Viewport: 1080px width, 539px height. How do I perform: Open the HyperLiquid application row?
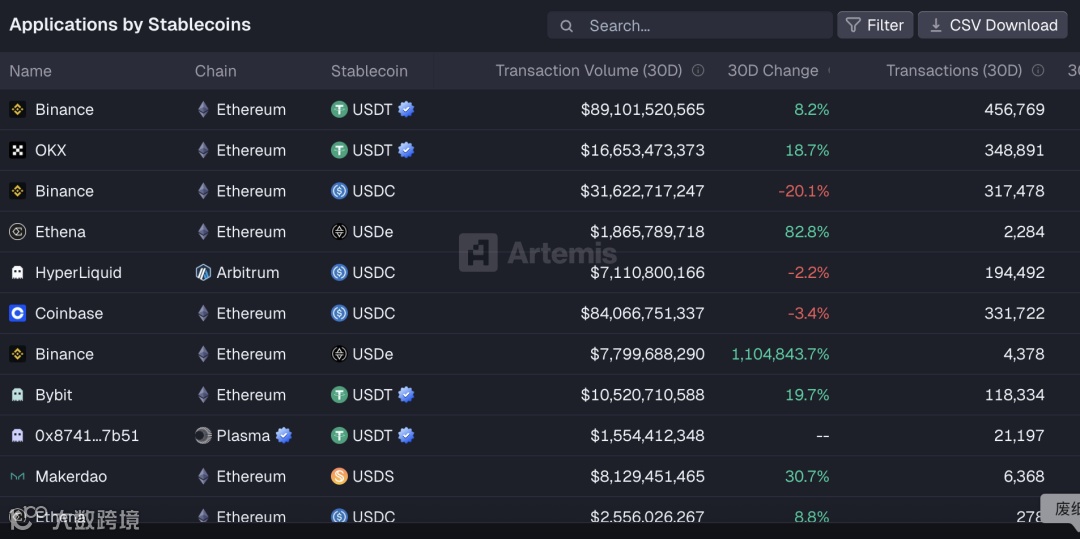pyautogui.click(x=78, y=273)
